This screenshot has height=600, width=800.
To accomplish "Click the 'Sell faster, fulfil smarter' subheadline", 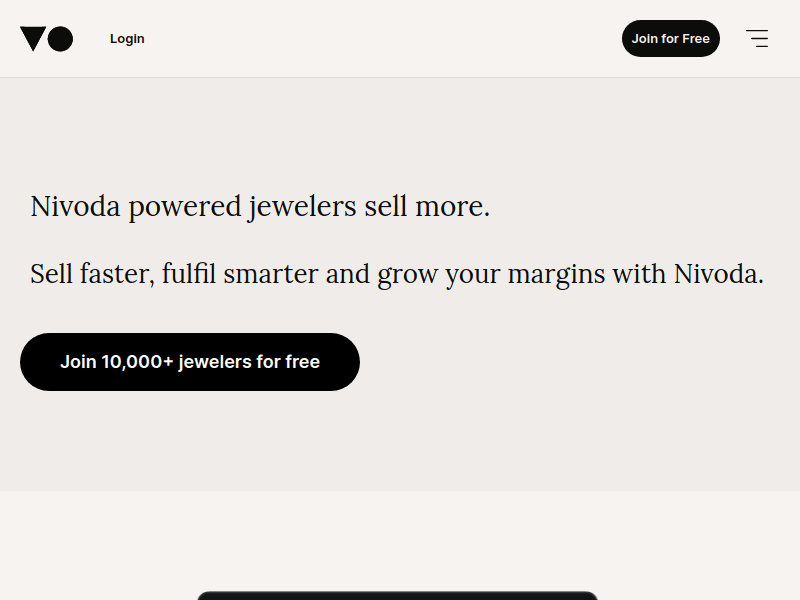I will (x=397, y=273).
